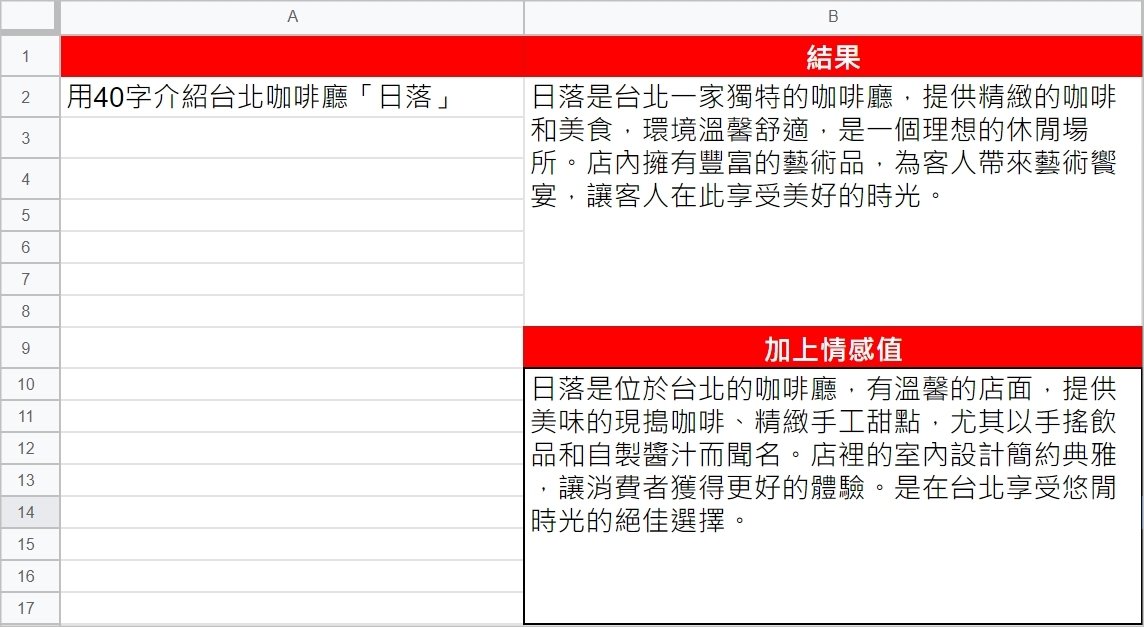Click empty cell A7
Screen dimensions: 1144x627
click(292, 280)
